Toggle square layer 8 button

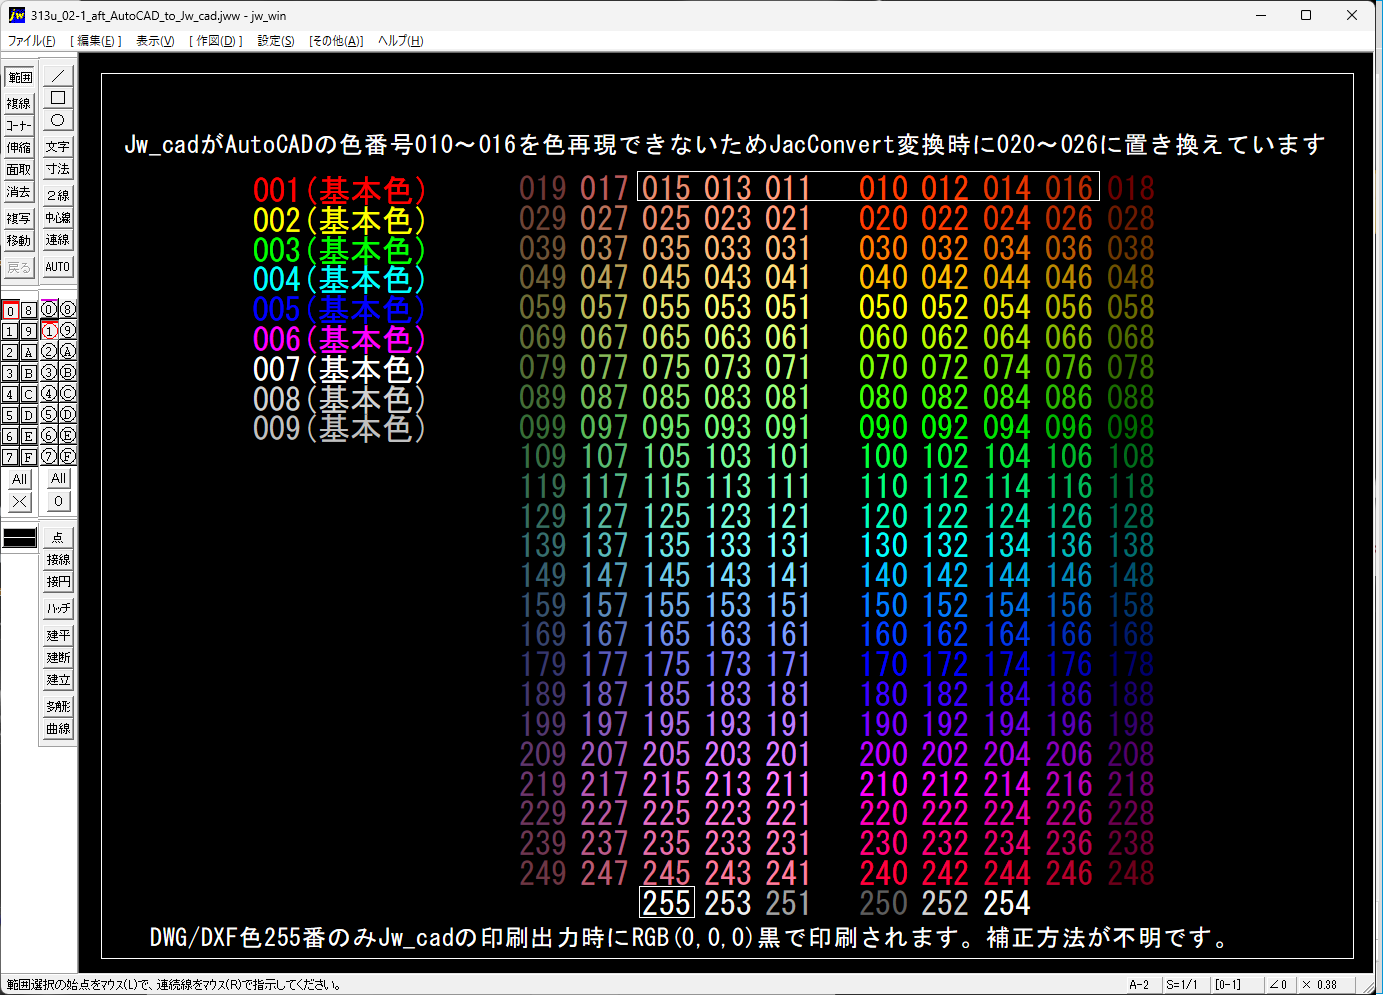pyautogui.click(x=29, y=310)
